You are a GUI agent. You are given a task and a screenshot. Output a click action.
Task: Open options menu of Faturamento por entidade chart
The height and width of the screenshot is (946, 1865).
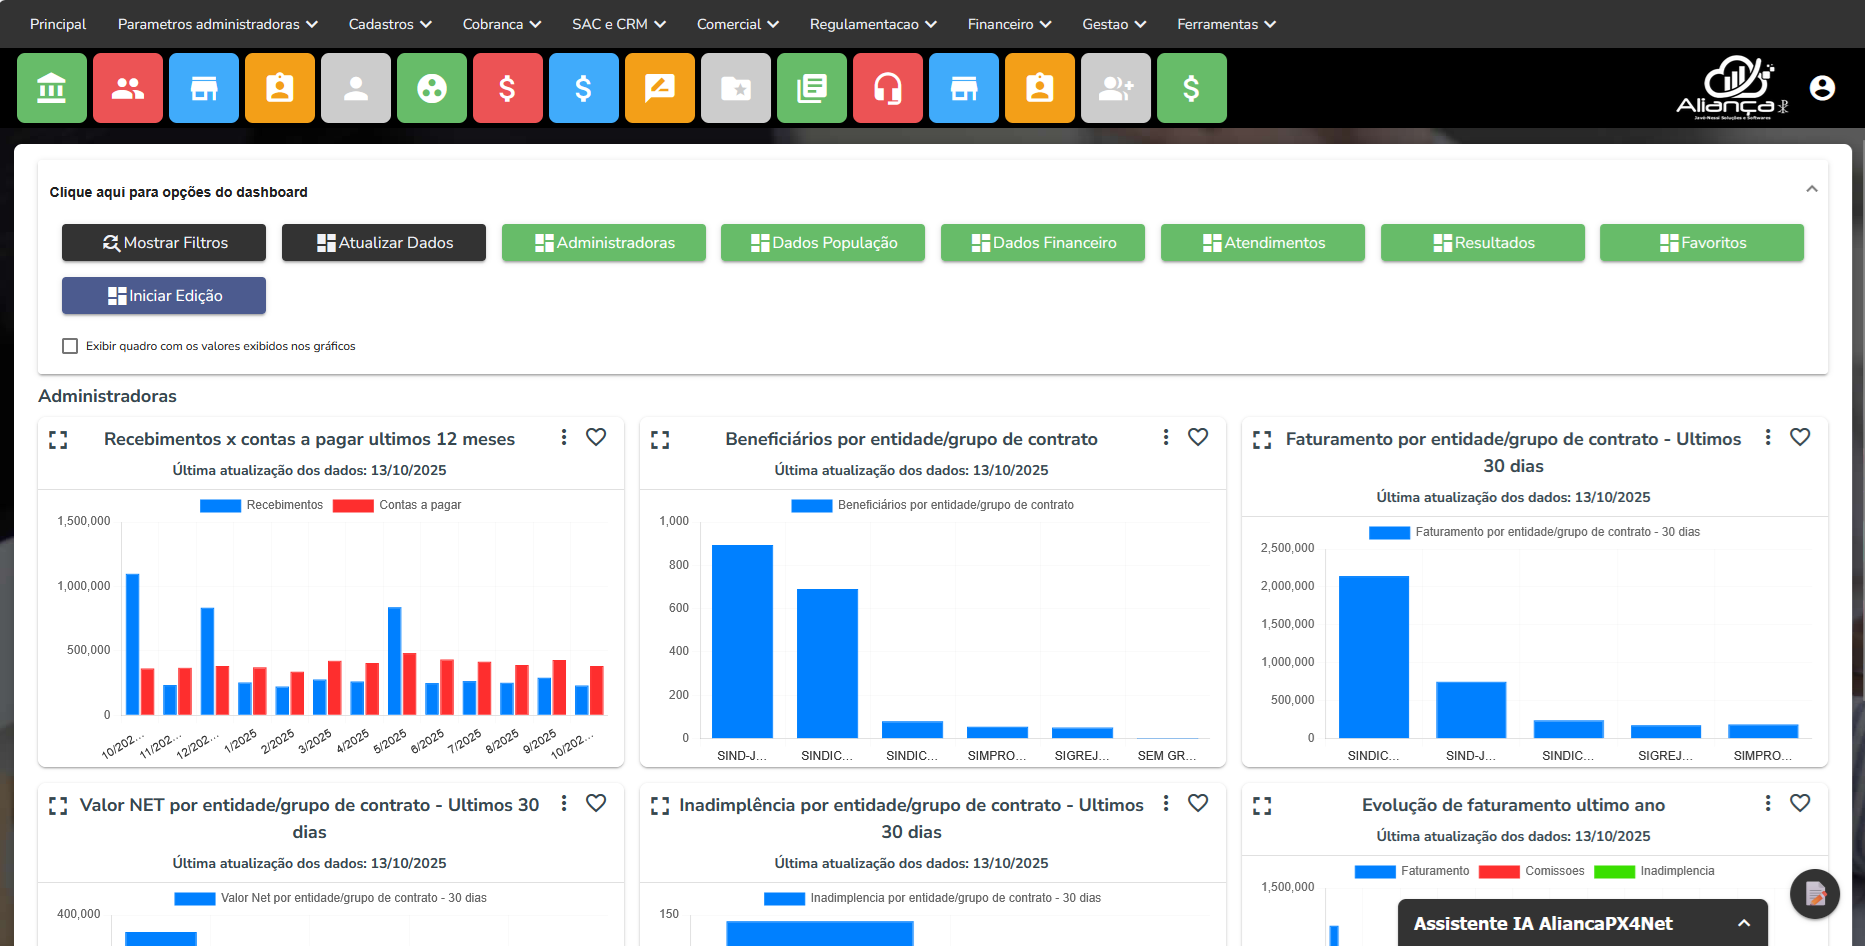1768,437
